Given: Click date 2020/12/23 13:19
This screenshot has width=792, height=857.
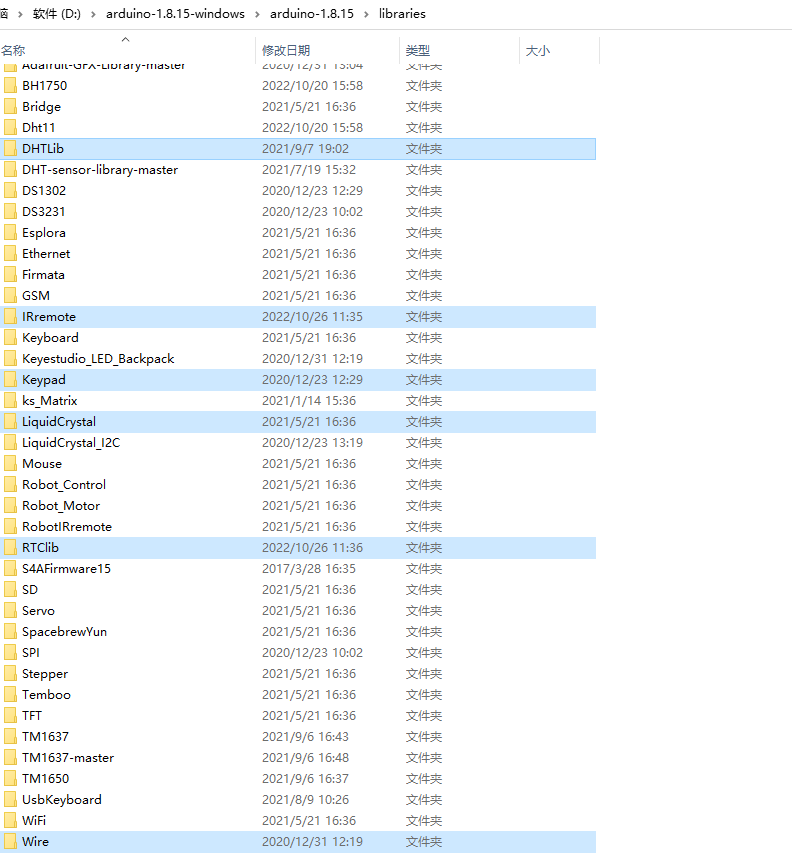Looking at the screenshot, I should pos(313,443).
